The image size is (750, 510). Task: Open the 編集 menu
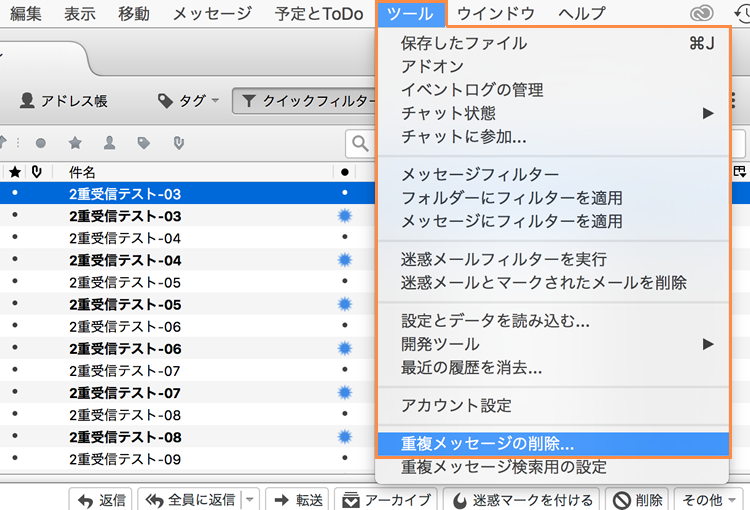click(x=25, y=13)
